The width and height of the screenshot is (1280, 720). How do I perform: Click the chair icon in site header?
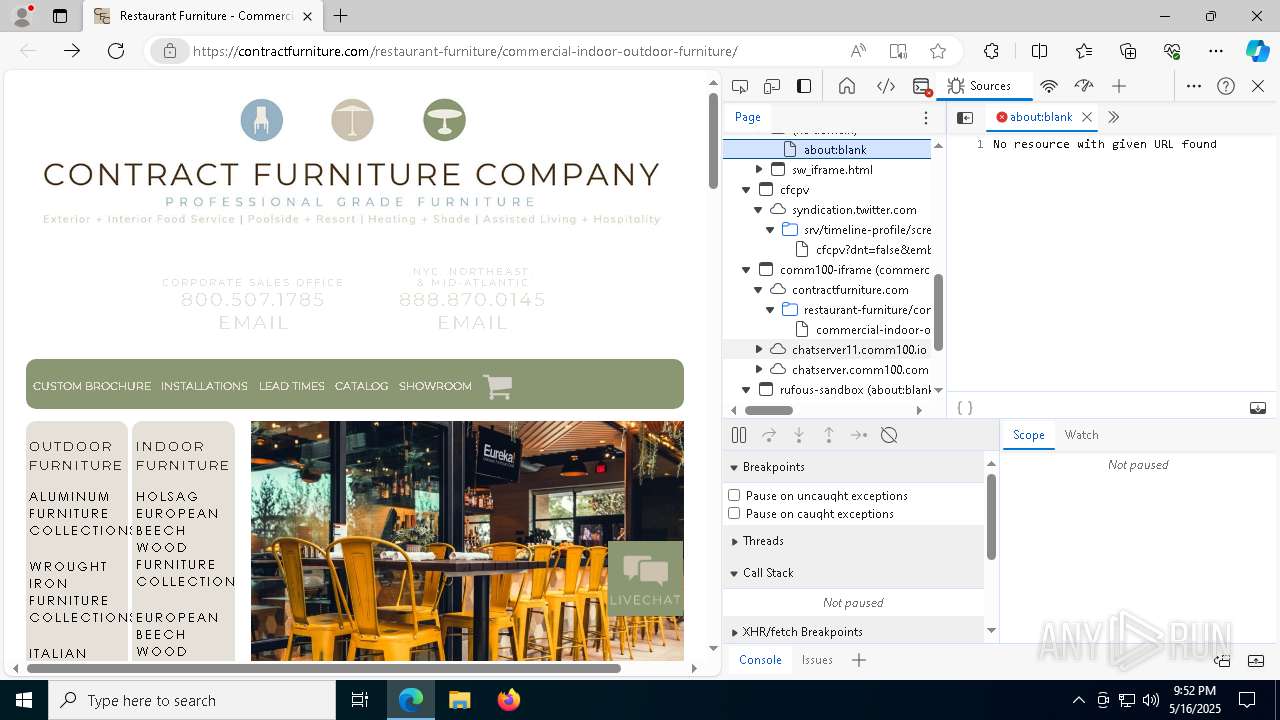(x=262, y=120)
